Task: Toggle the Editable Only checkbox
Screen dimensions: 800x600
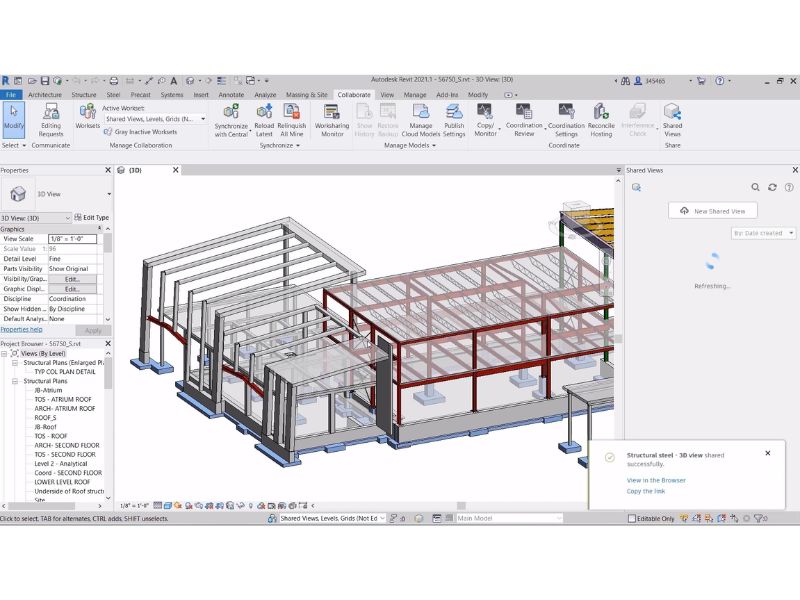Action: (632, 519)
